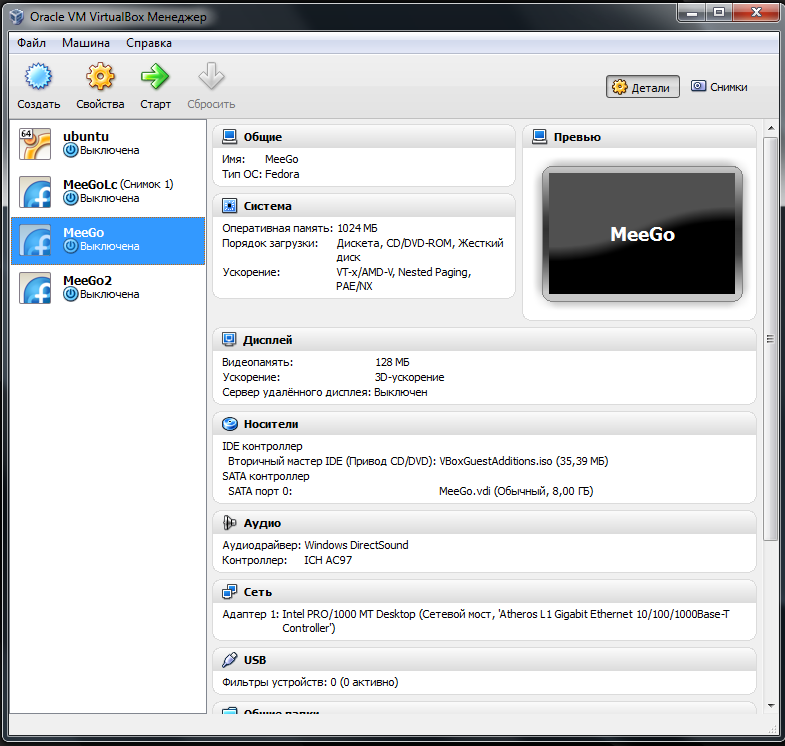The width and height of the screenshot is (785, 746).
Task: Click the Windows DirectSound audio driver text
Action: pos(356,545)
